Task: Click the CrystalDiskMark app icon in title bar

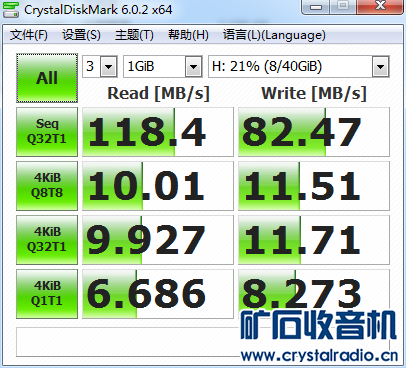Action: point(10,9)
